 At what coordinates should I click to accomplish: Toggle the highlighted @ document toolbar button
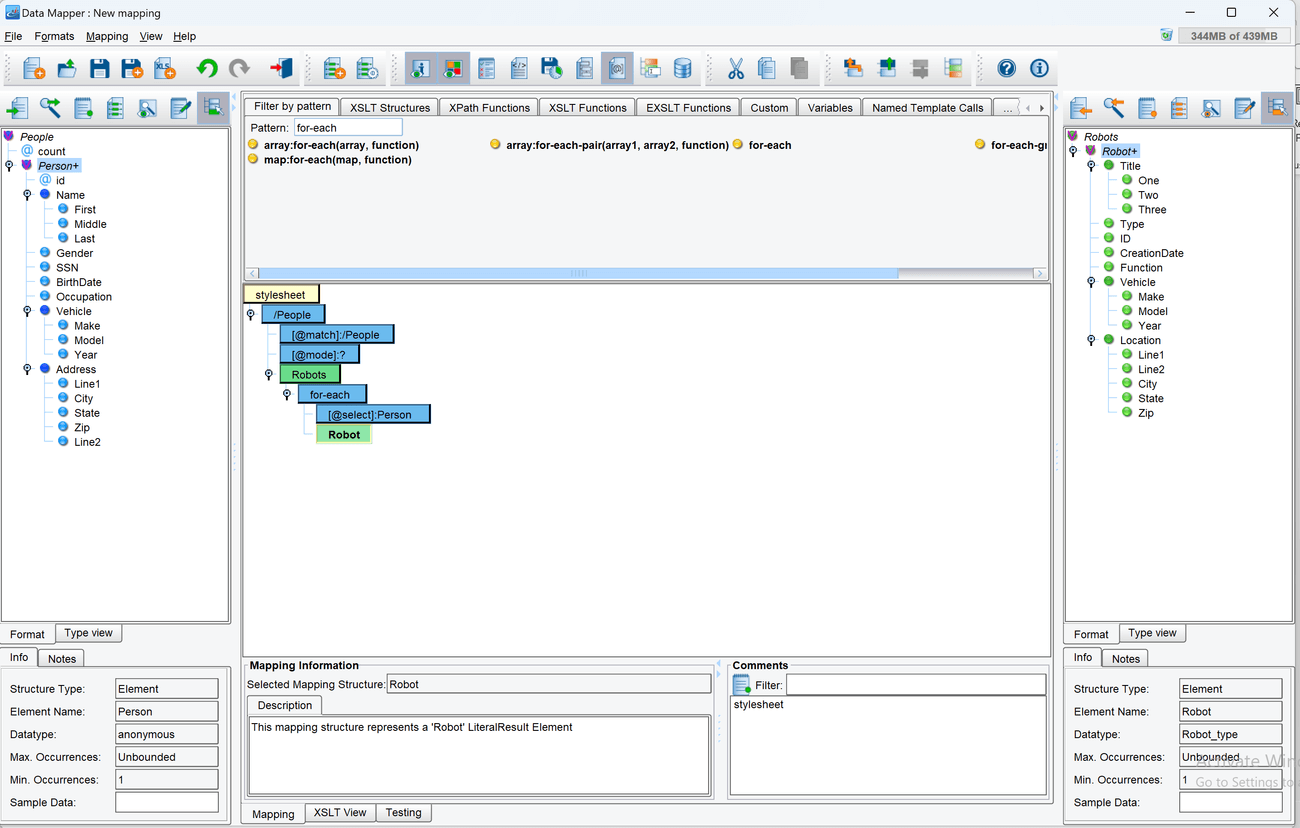617,68
